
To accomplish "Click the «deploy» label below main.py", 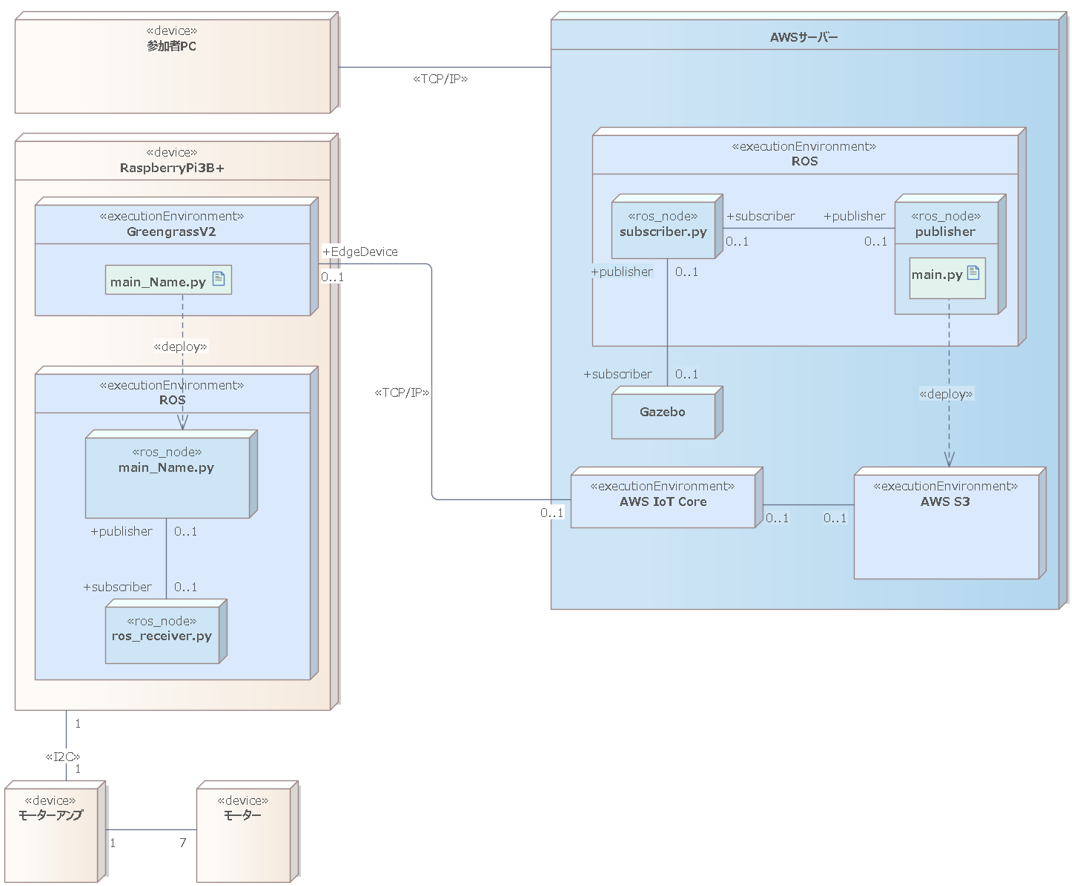I will (945, 394).
